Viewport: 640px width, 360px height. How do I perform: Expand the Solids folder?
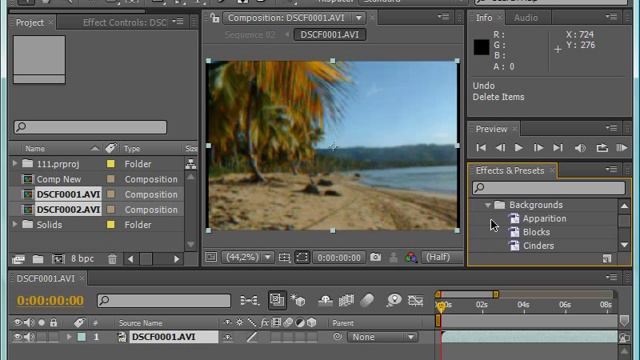pos(15,224)
